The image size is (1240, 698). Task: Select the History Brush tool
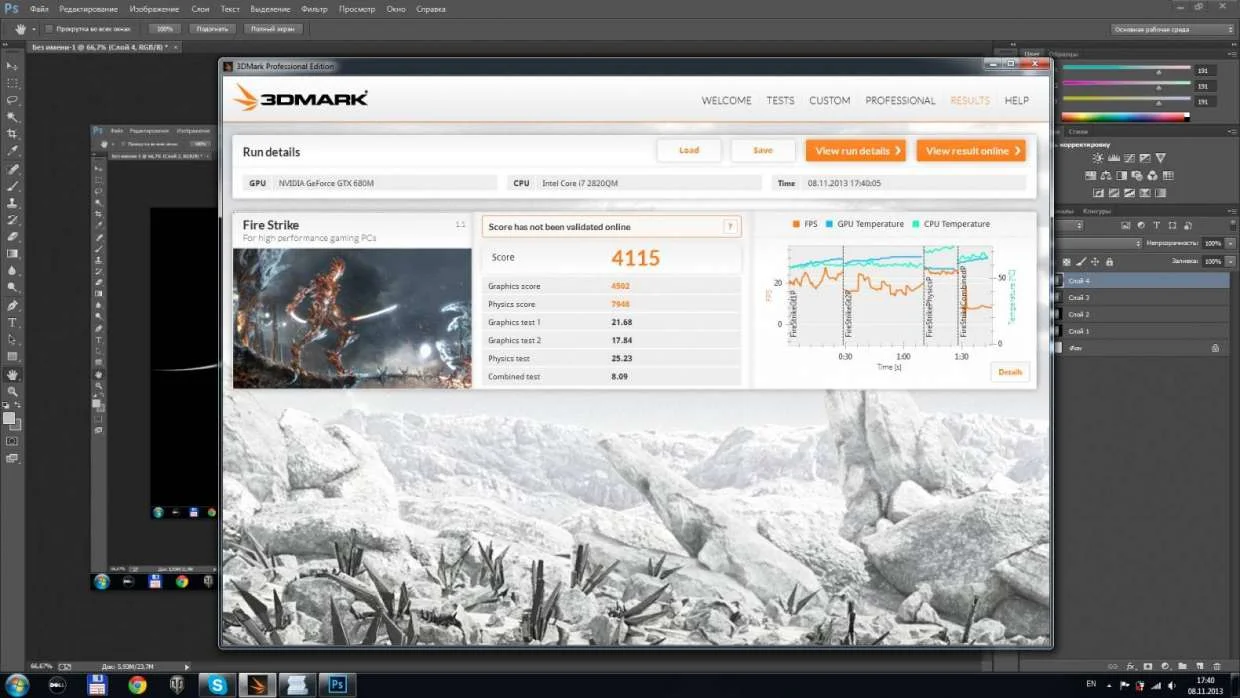pos(12,220)
